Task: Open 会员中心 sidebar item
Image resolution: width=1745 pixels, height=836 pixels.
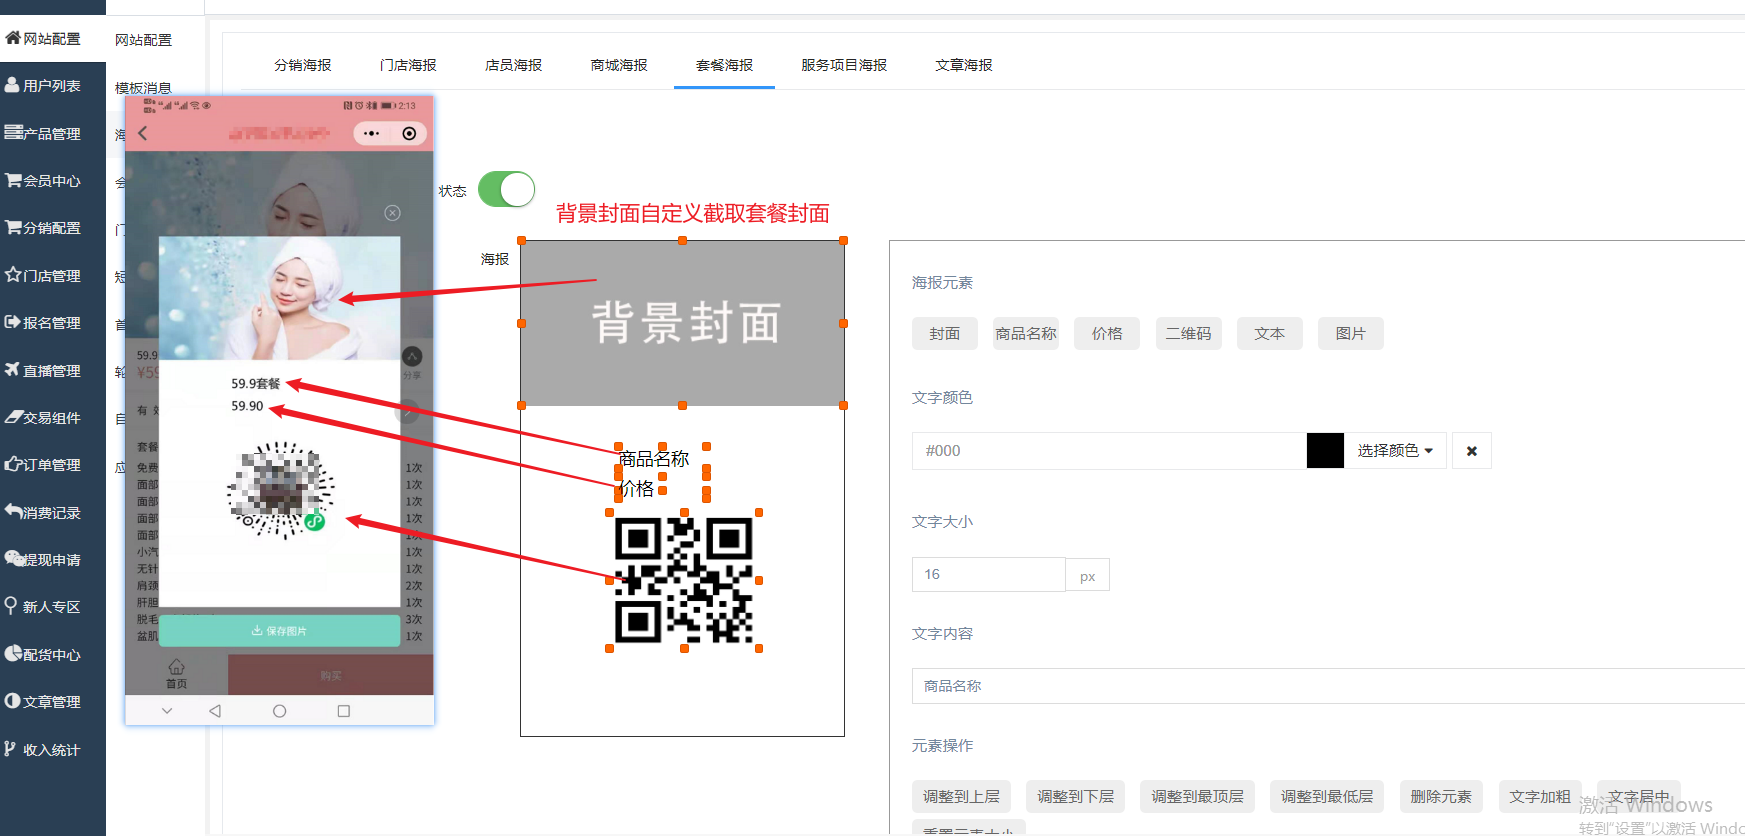Action: pos(43,181)
